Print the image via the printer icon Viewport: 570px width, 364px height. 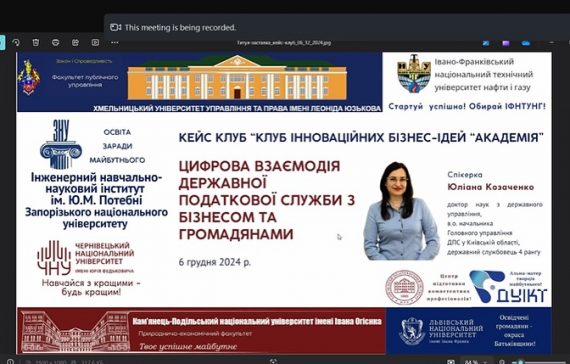[56, 43]
